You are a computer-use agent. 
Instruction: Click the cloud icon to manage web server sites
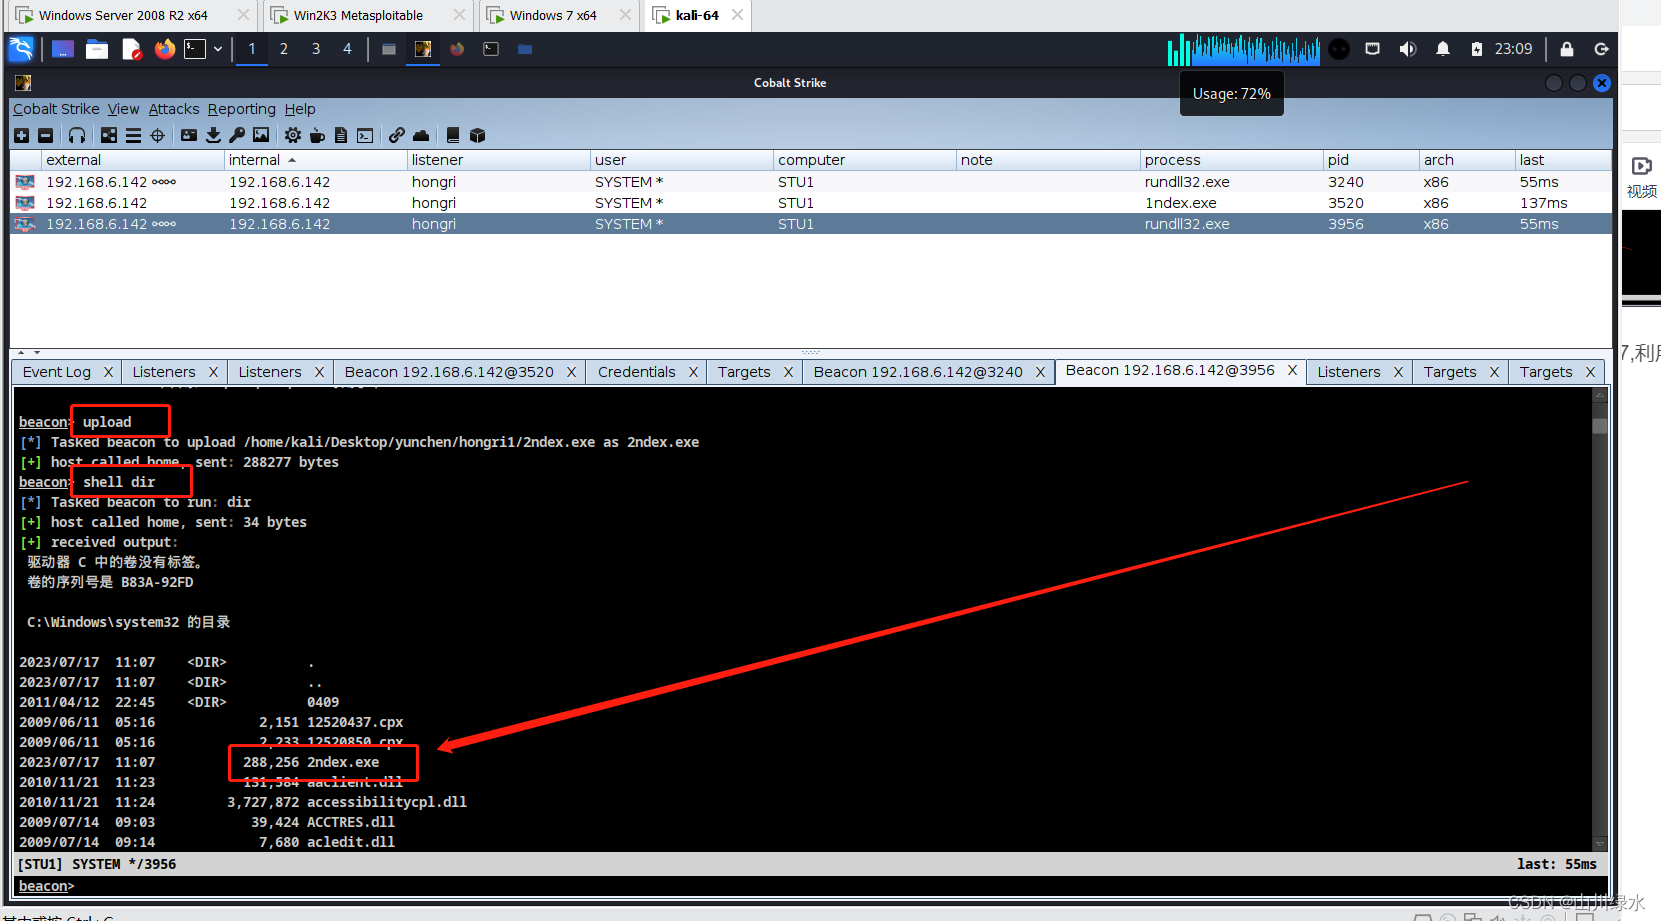421,135
